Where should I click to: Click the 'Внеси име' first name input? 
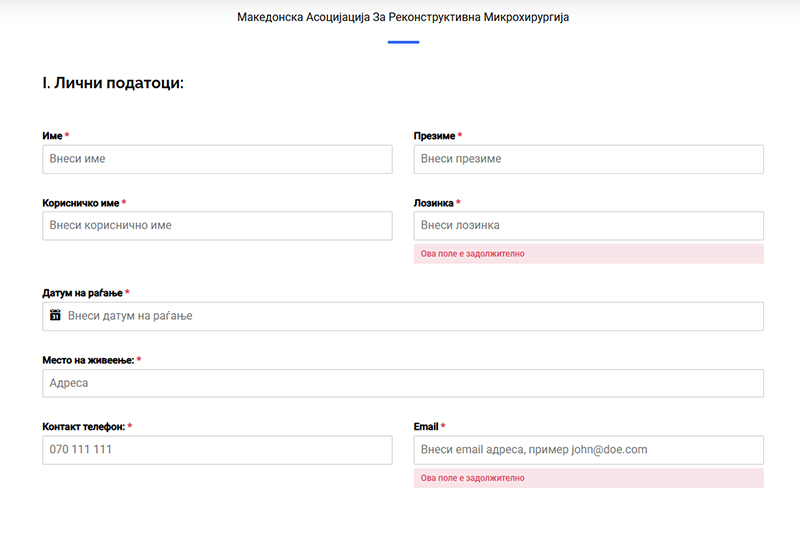coord(217,159)
